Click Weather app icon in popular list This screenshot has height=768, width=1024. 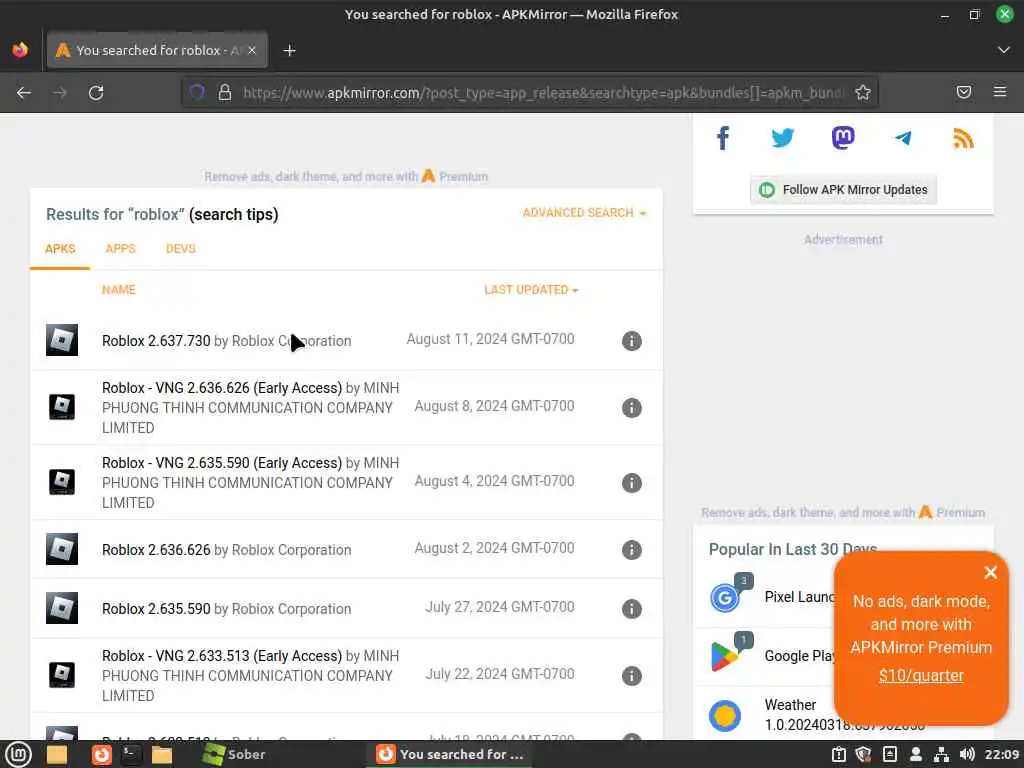pyautogui.click(x=725, y=715)
